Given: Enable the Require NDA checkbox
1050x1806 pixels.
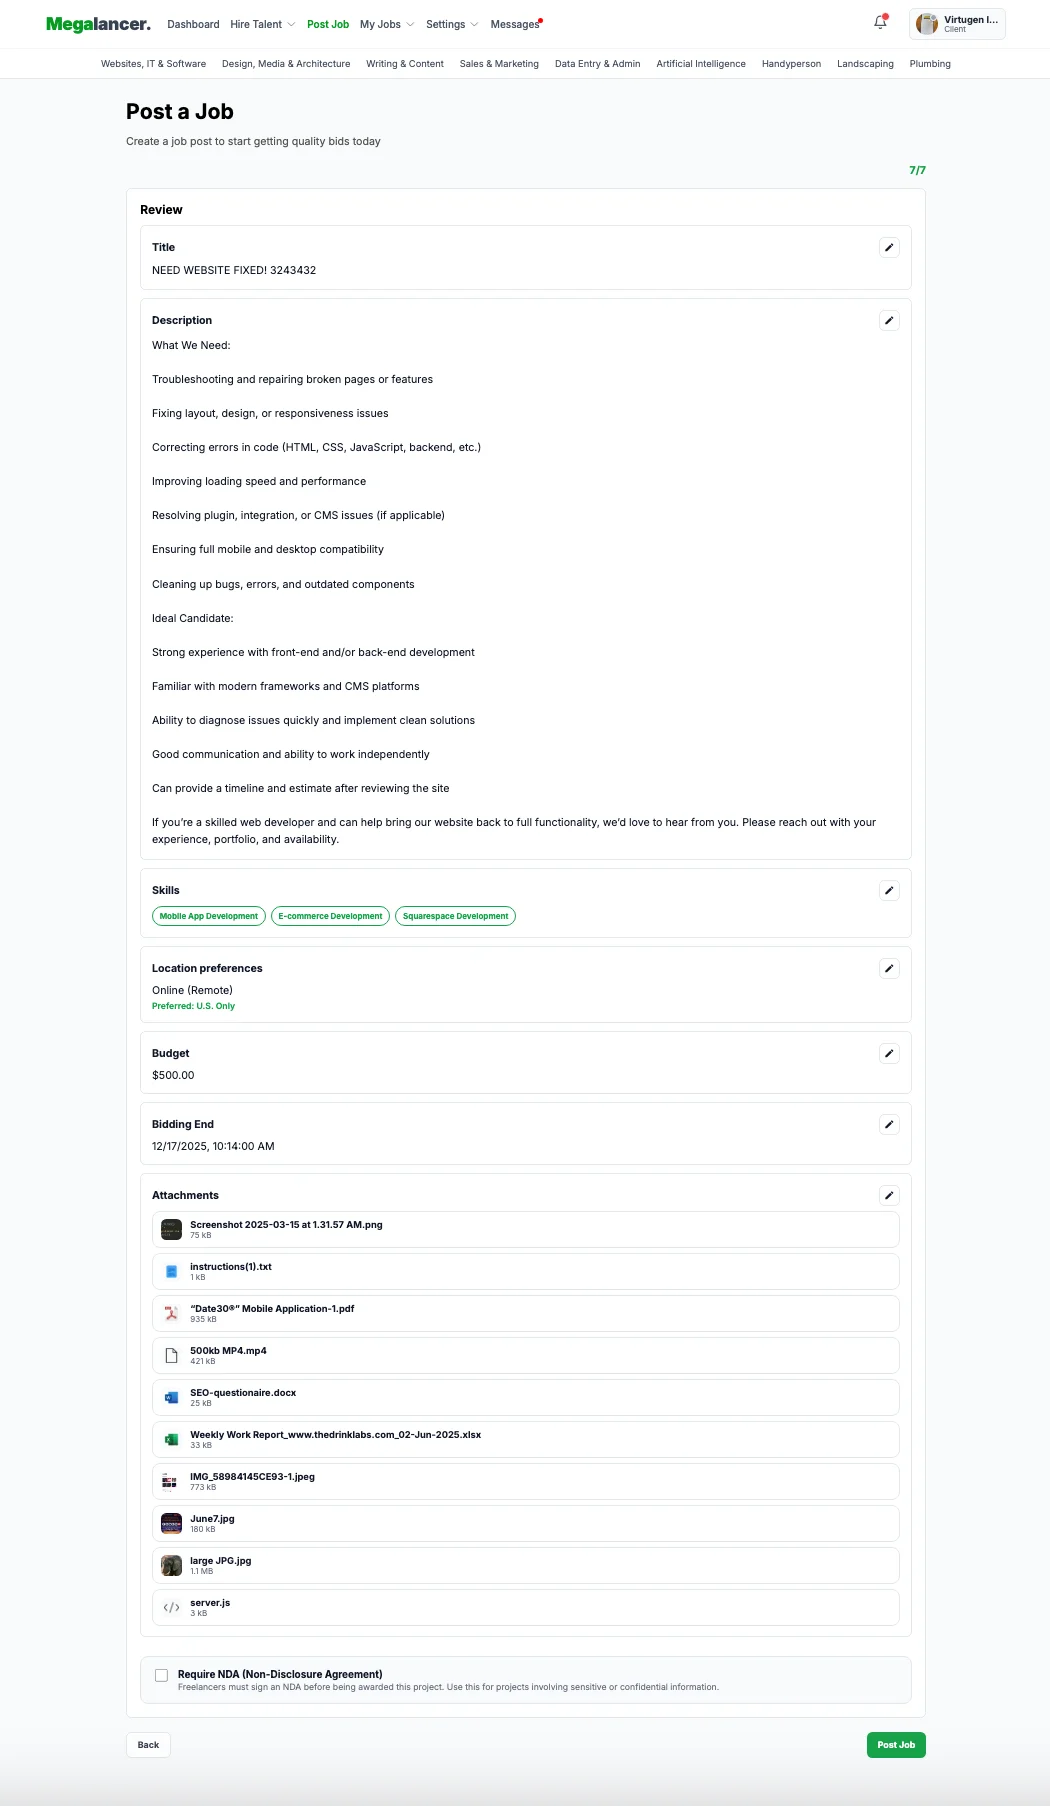Looking at the screenshot, I should pos(161,1675).
